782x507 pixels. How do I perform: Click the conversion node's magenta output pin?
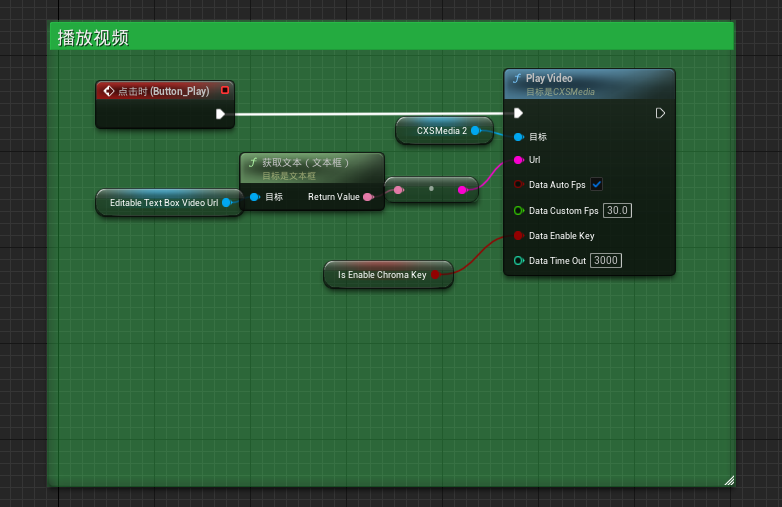coord(462,189)
